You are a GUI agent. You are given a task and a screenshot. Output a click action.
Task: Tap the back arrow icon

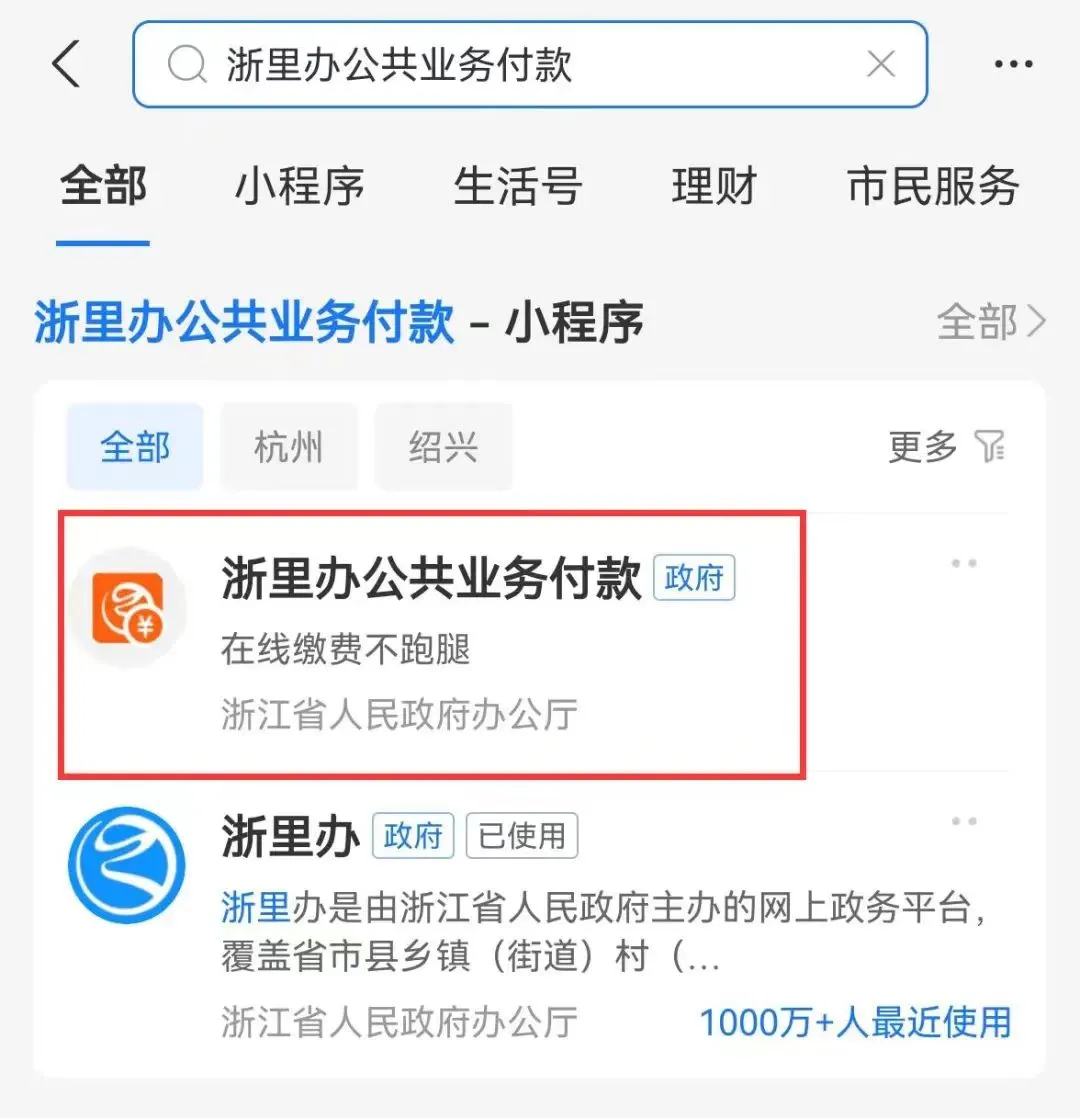click(66, 63)
